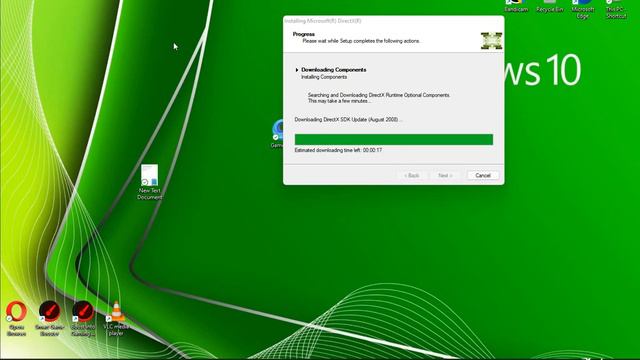Click Cancel in the DirectX installer
This screenshot has height=360, width=640.
coord(483,176)
